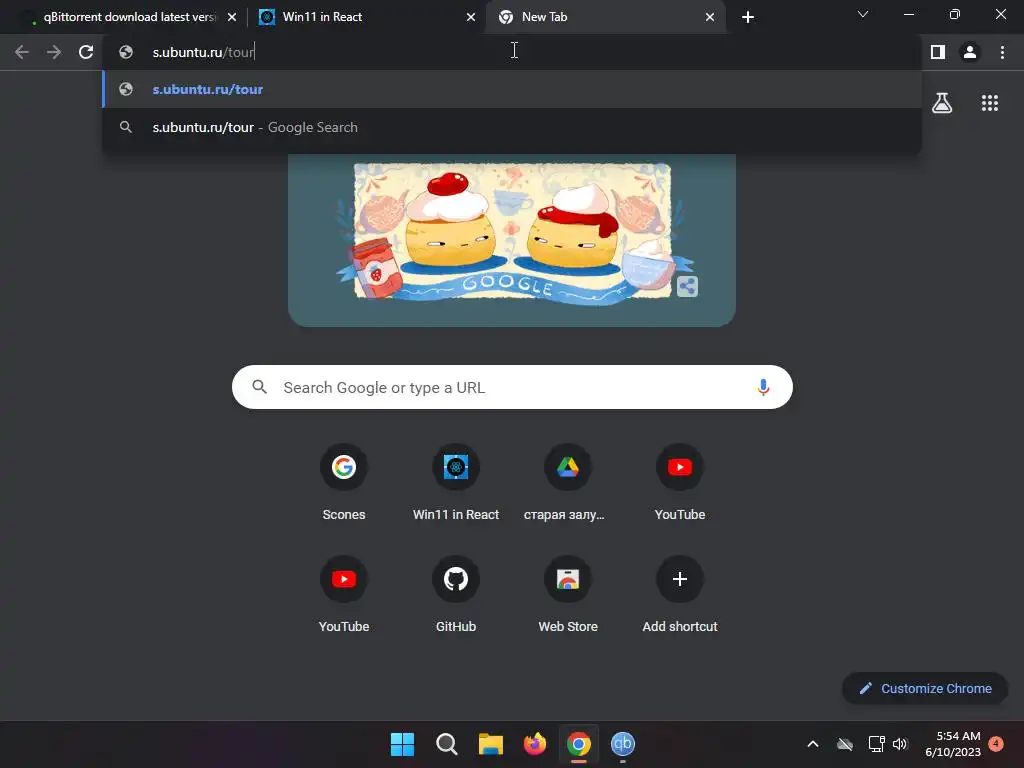Image resolution: width=1024 pixels, height=768 pixels.
Task: Focus the Search Google or type a URL box
Action: point(512,387)
